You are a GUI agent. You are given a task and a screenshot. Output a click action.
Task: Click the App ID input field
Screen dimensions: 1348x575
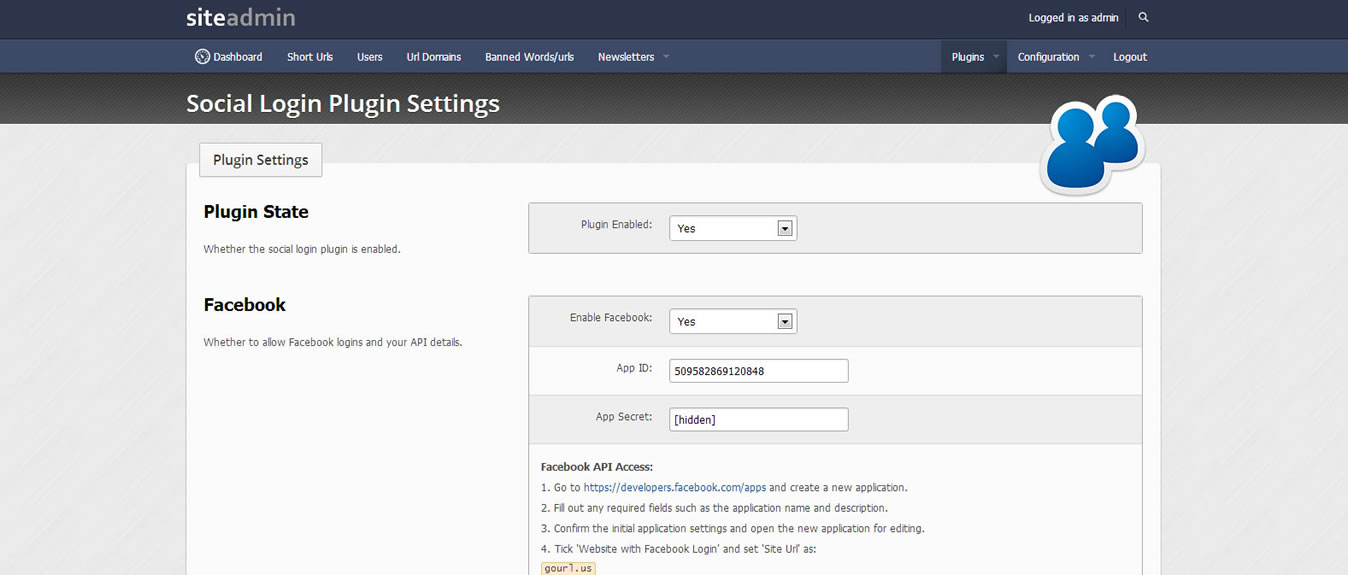click(x=759, y=371)
